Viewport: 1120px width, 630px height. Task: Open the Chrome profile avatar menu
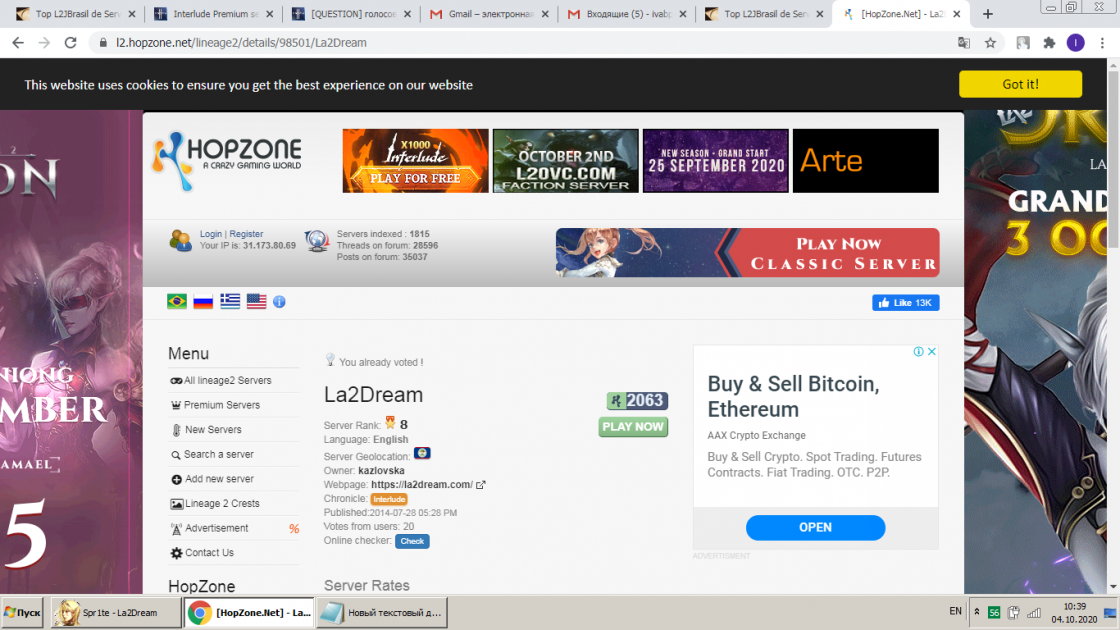[x=1075, y=43]
